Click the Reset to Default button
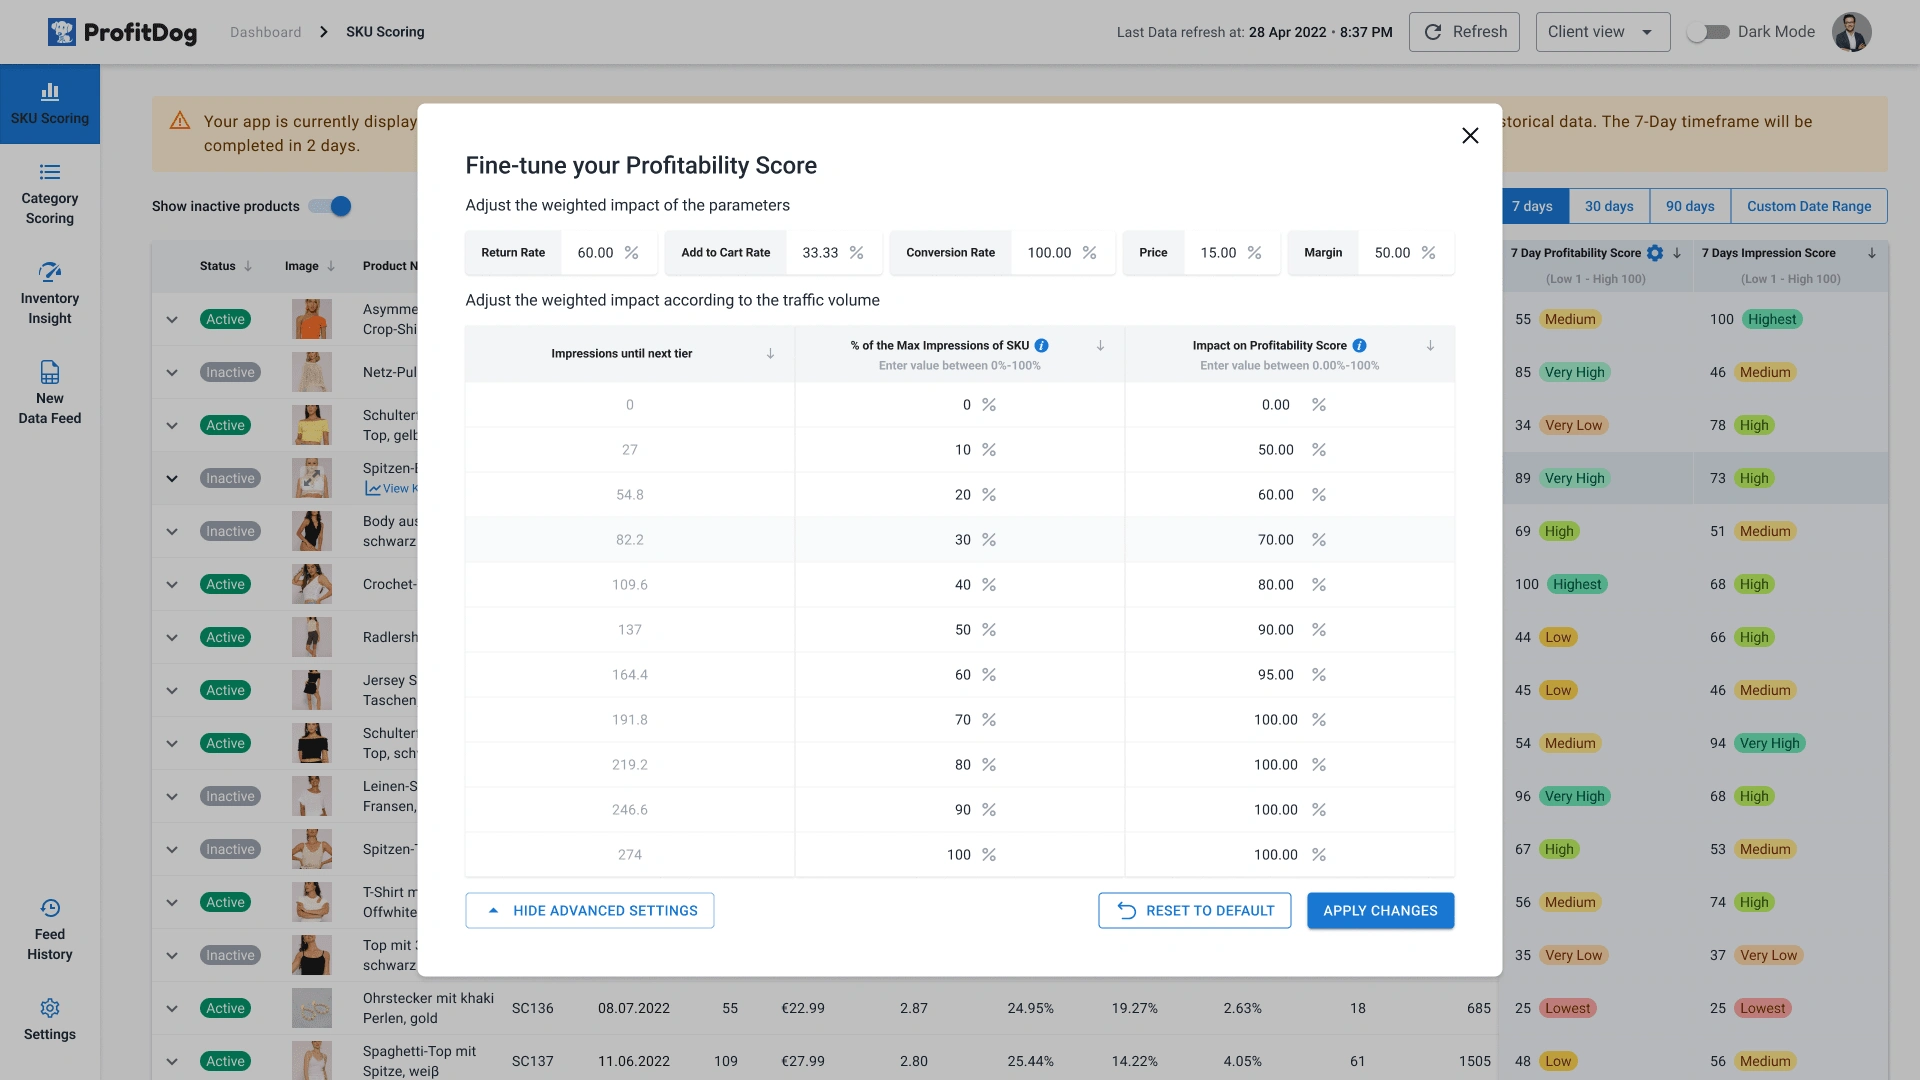 pyautogui.click(x=1194, y=910)
